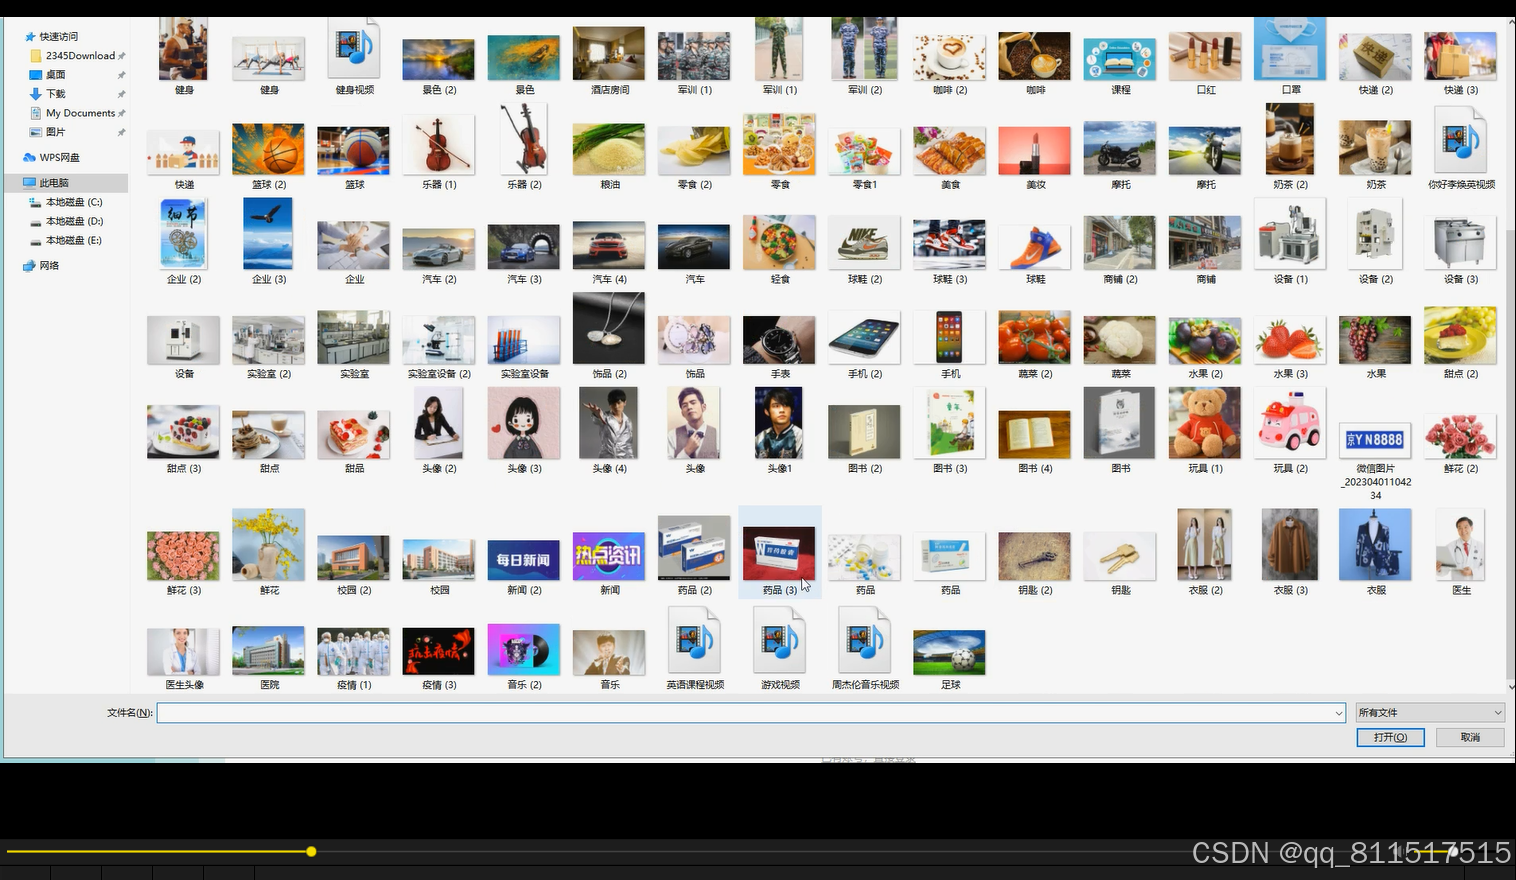
Task: Choose the 粮油 rice image
Action: pyautogui.click(x=609, y=150)
